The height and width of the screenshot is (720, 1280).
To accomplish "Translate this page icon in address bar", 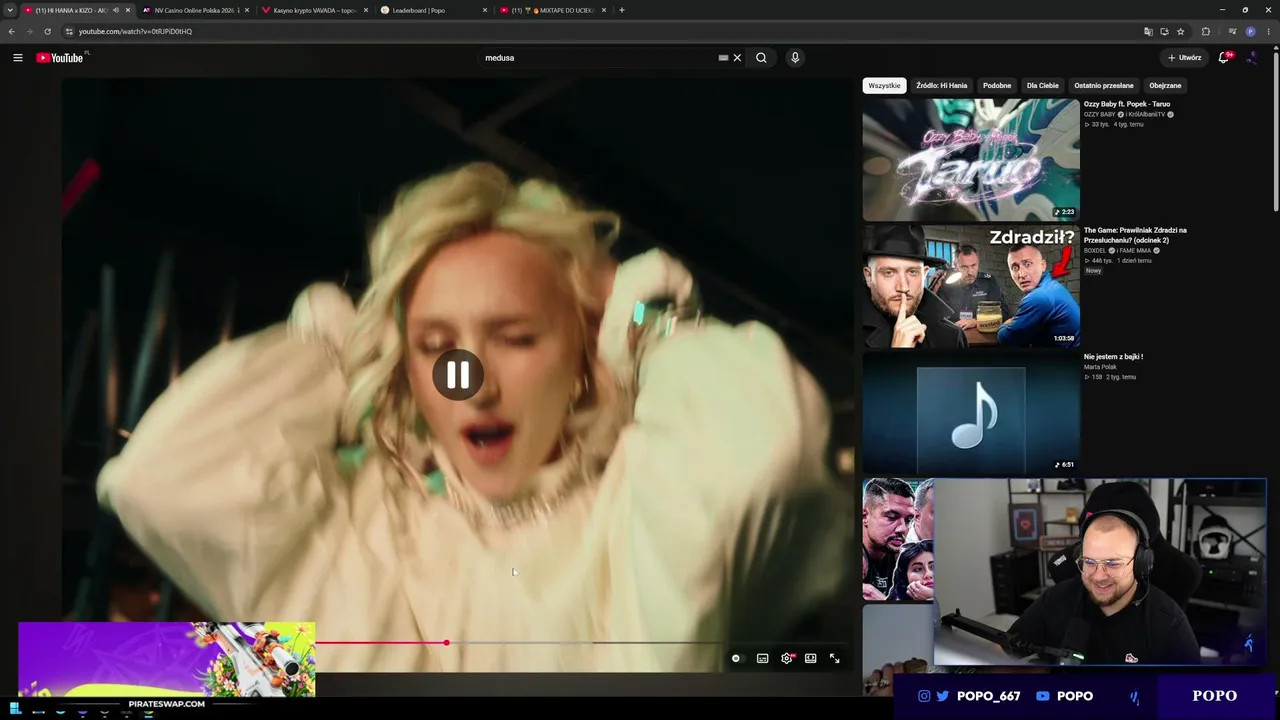I will pyautogui.click(x=1148, y=31).
